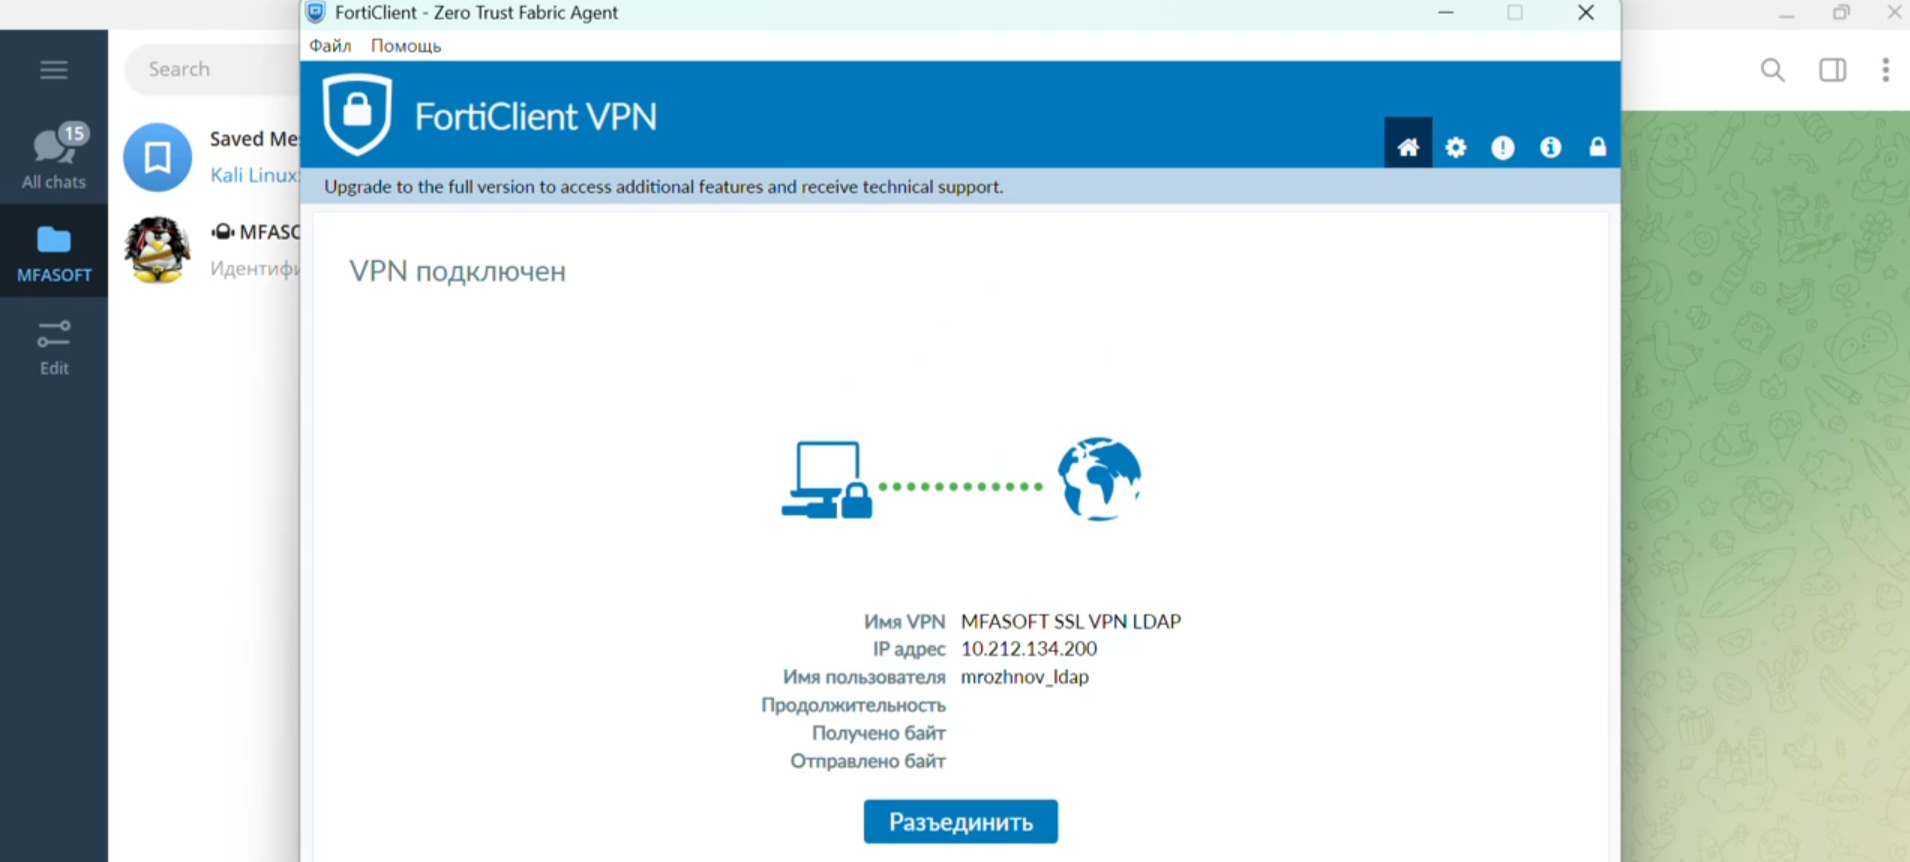Click Telegram search magnifier icon
Image resolution: width=1910 pixels, height=862 pixels.
[1773, 70]
